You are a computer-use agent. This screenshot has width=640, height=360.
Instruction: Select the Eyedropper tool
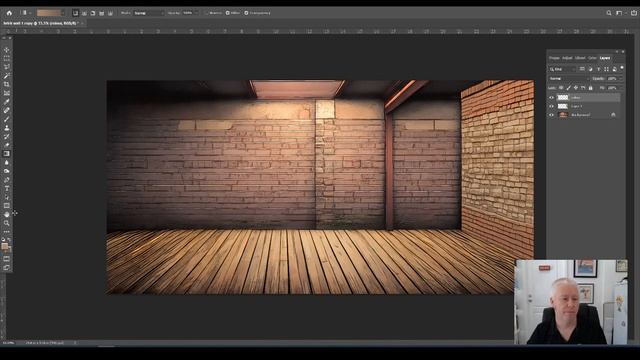(7, 102)
